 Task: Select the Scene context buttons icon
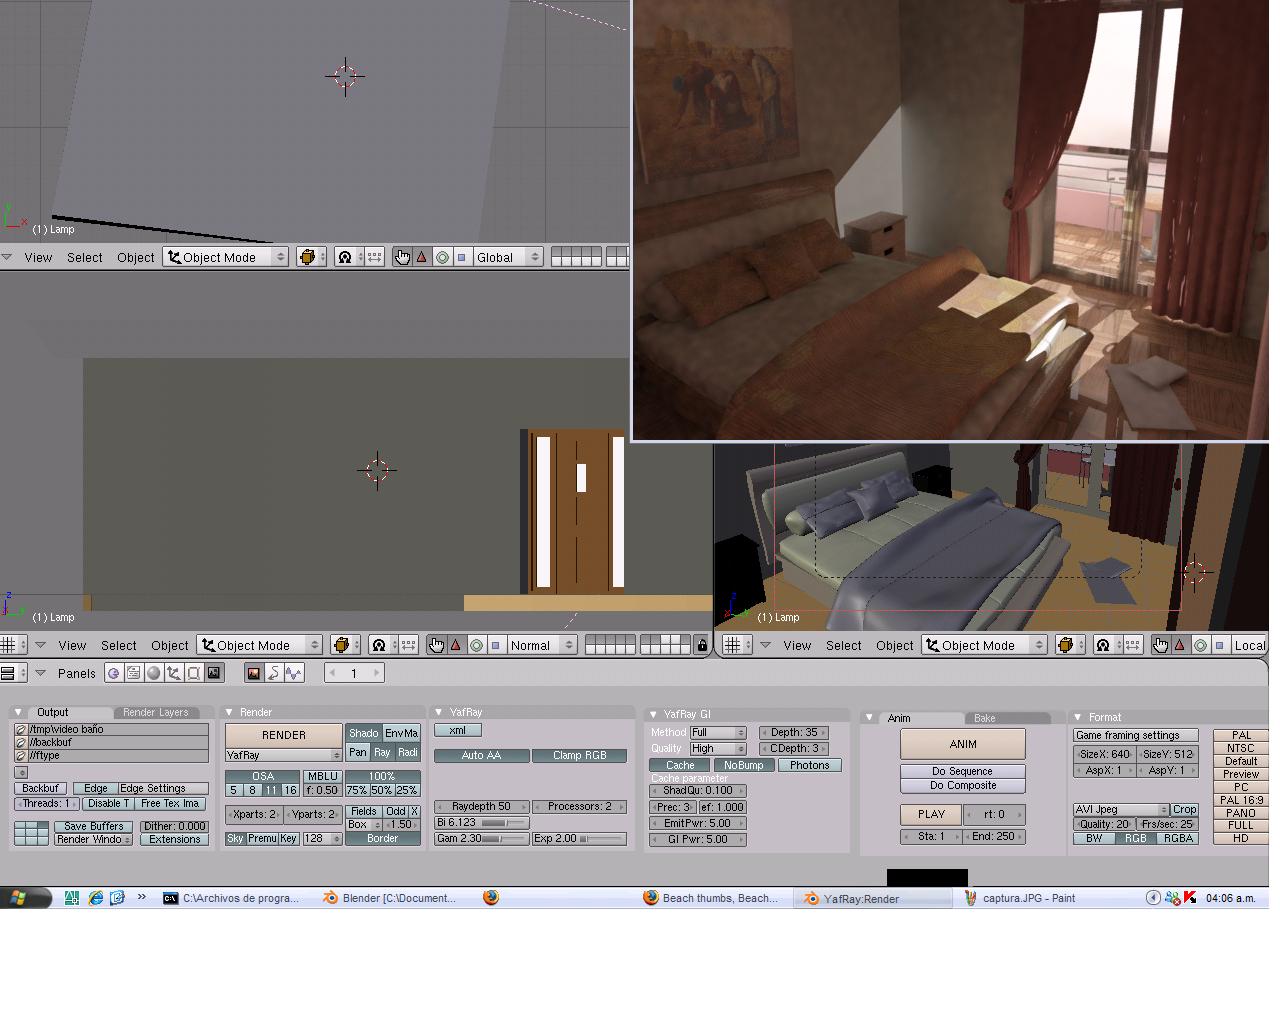214,673
